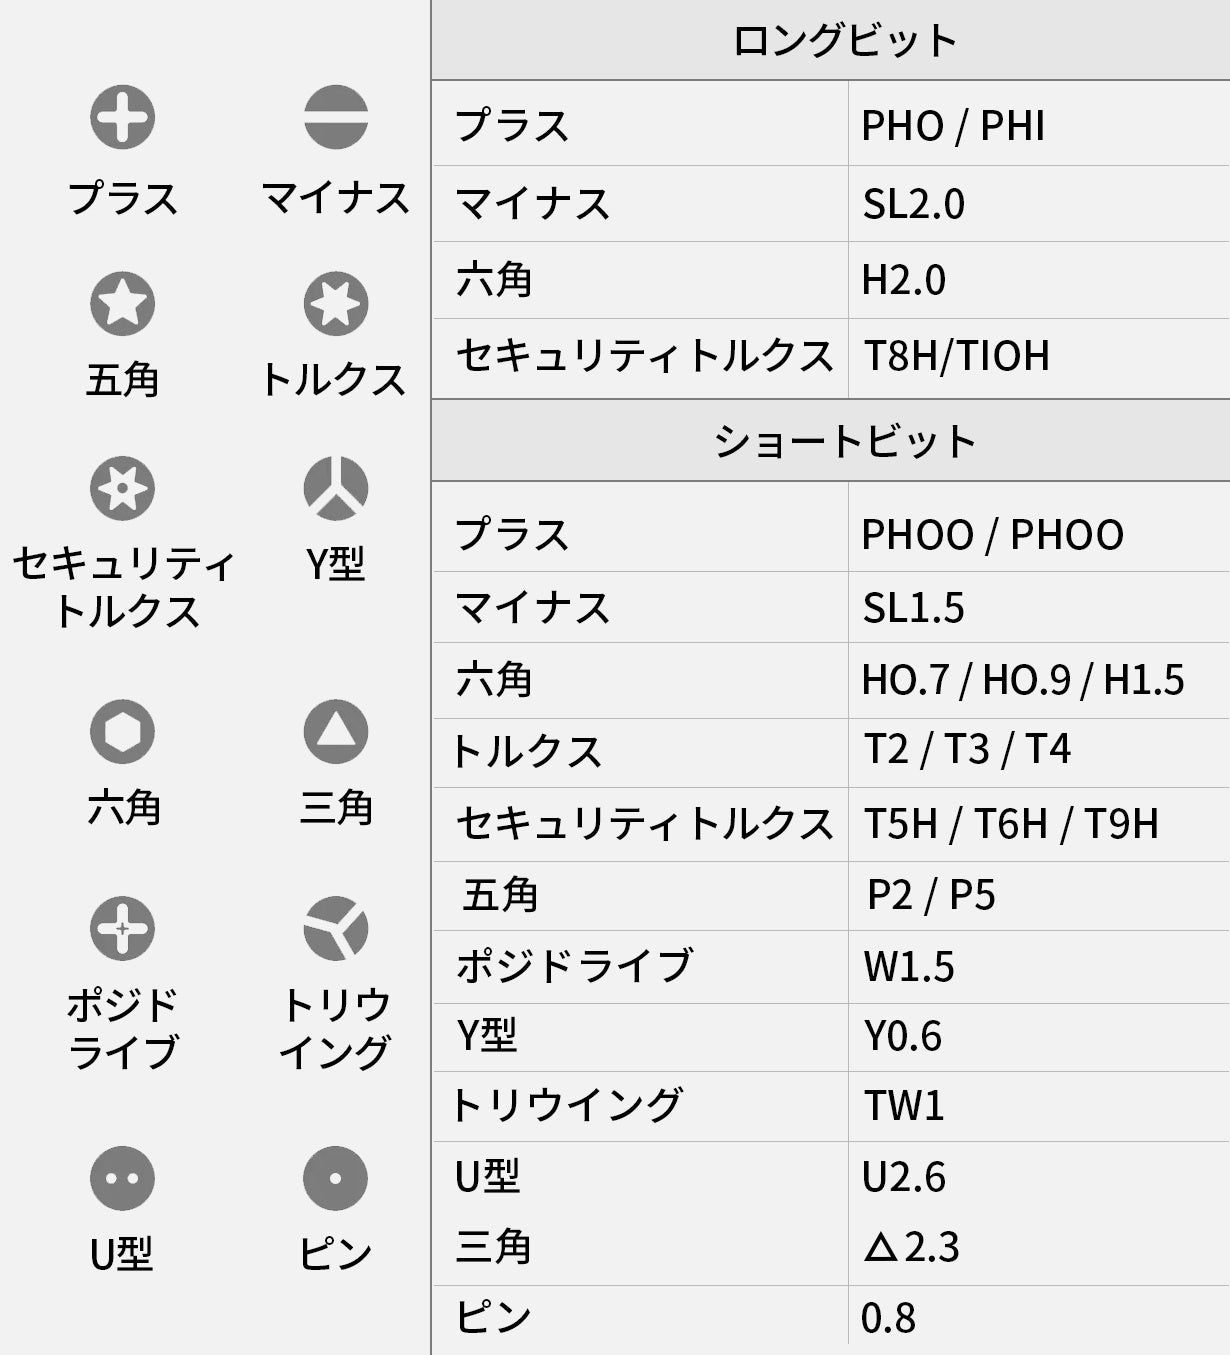The height and width of the screenshot is (1355, 1230).
Task: Click the ショートビット section header
Action: (844, 442)
